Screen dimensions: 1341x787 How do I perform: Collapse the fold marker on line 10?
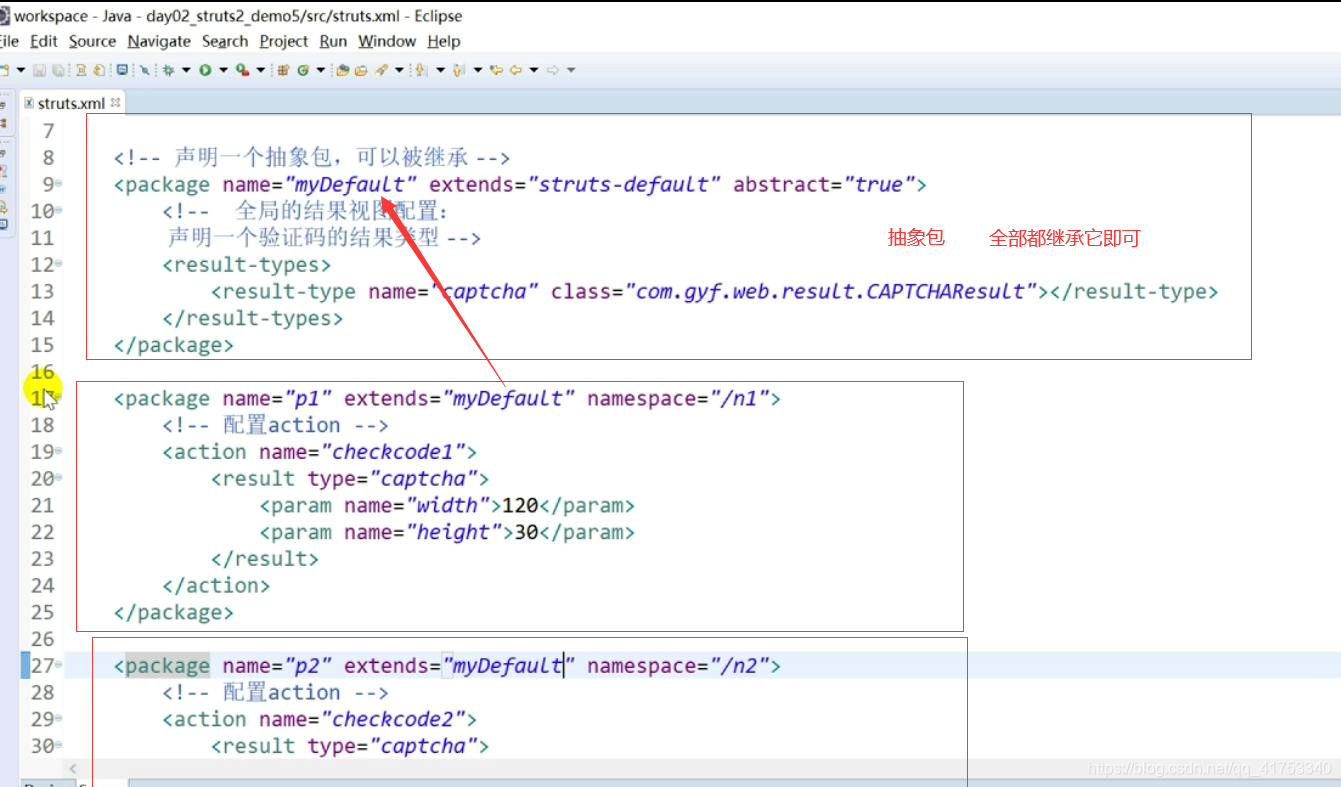click(58, 211)
